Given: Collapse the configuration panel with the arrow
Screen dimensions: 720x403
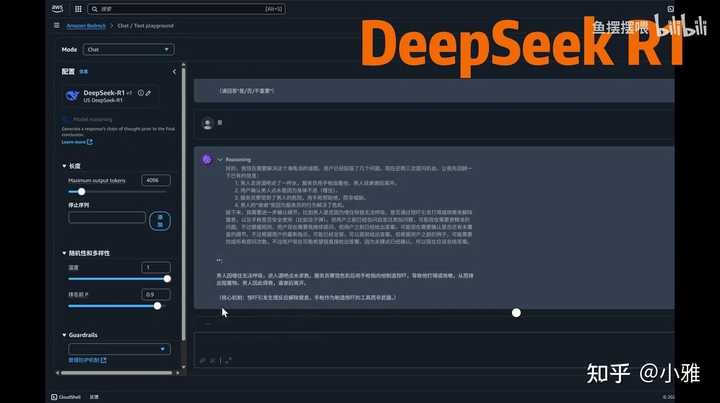Looking at the screenshot, I should click(x=174, y=72).
